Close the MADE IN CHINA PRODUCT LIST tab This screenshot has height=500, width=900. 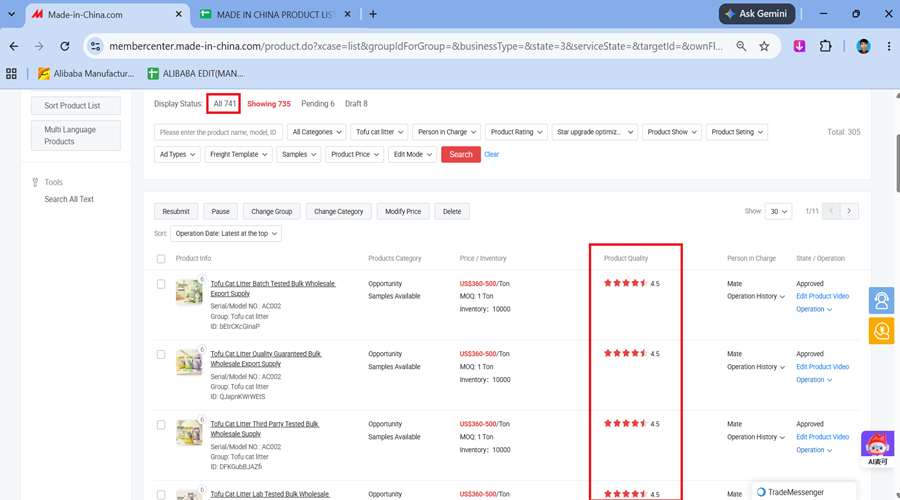pyautogui.click(x=347, y=14)
